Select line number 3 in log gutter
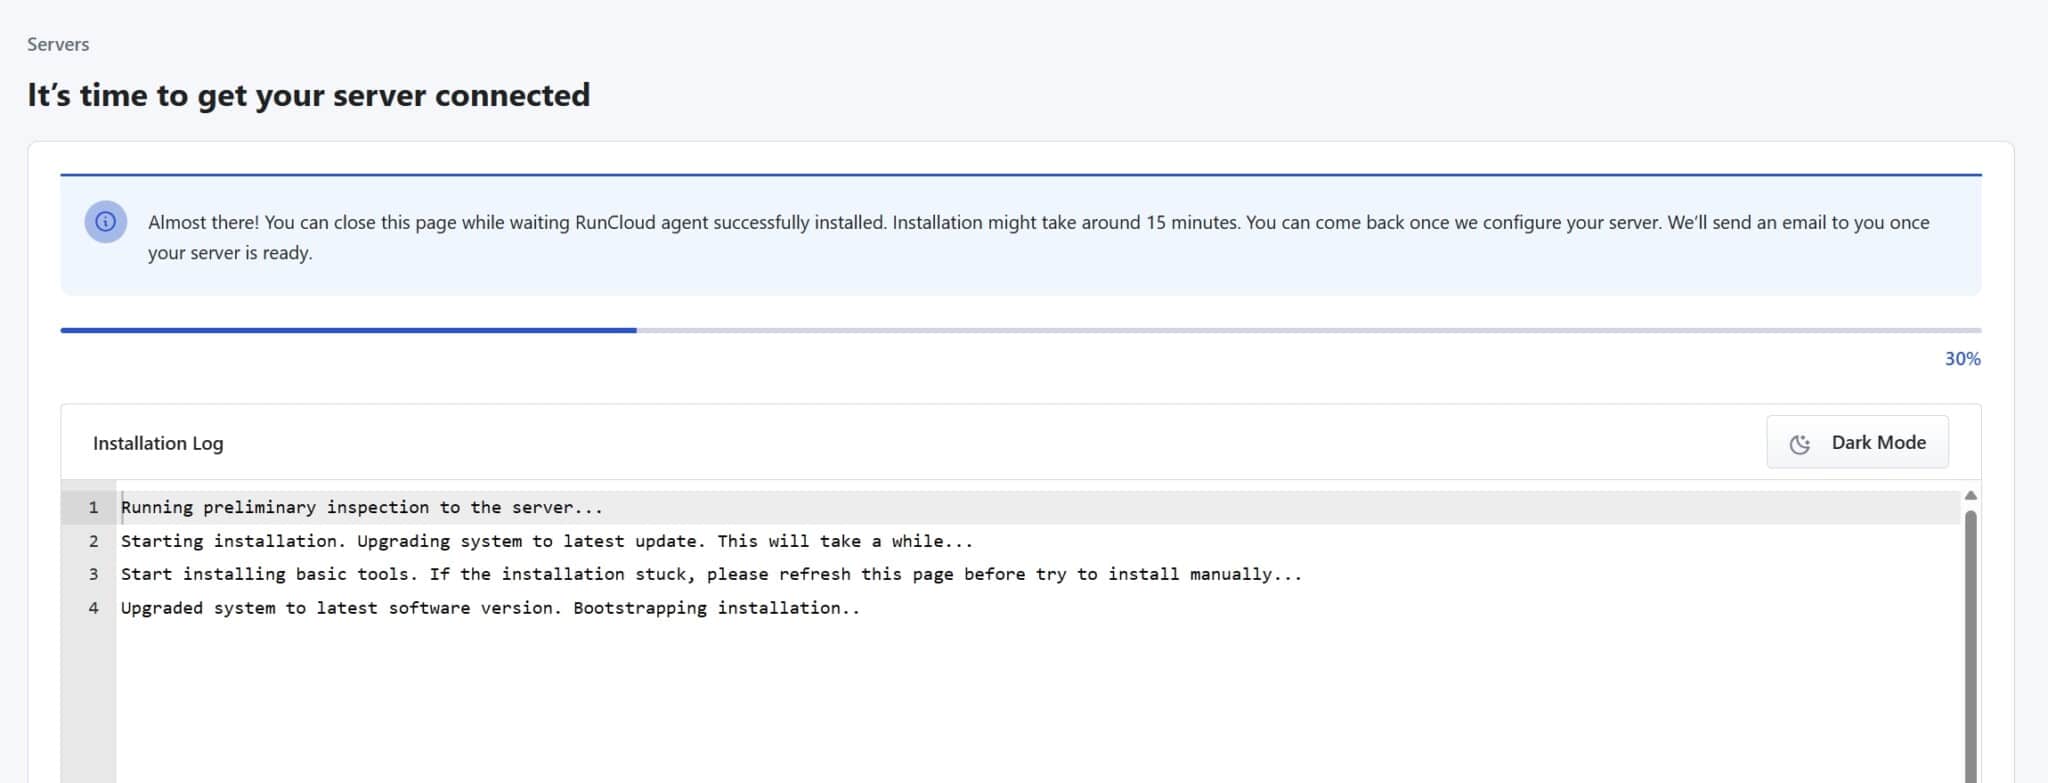Viewport: 2048px width, 783px height. click(x=93, y=574)
